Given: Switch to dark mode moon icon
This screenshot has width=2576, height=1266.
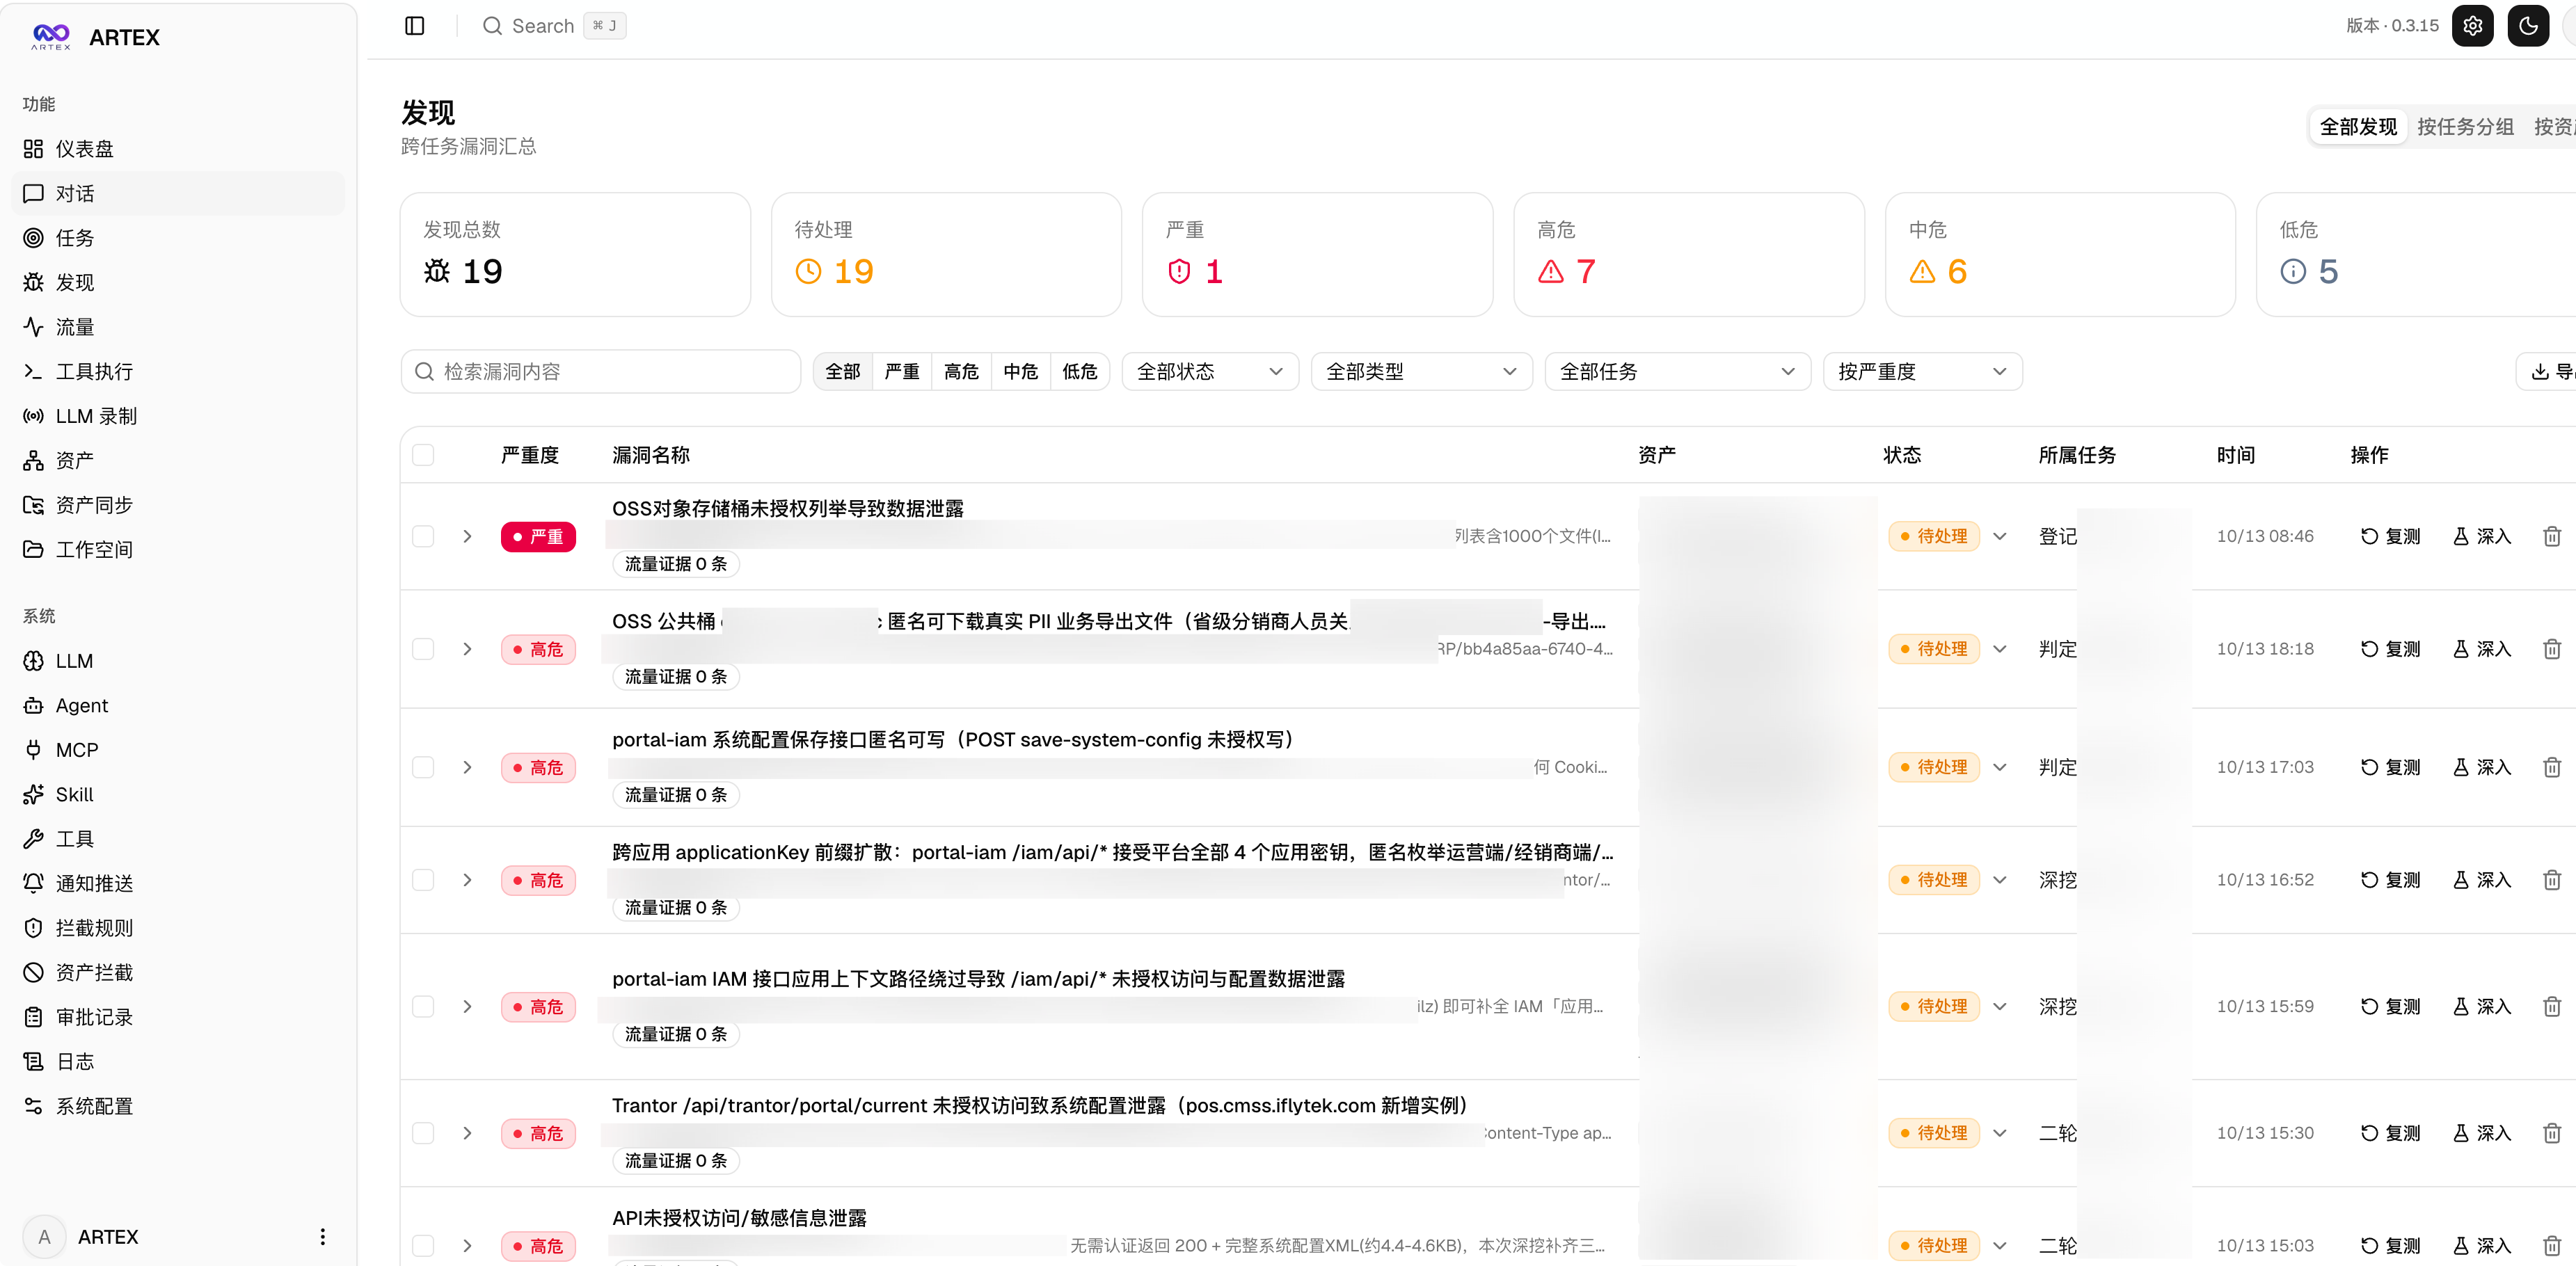Looking at the screenshot, I should (x=2528, y=26).
